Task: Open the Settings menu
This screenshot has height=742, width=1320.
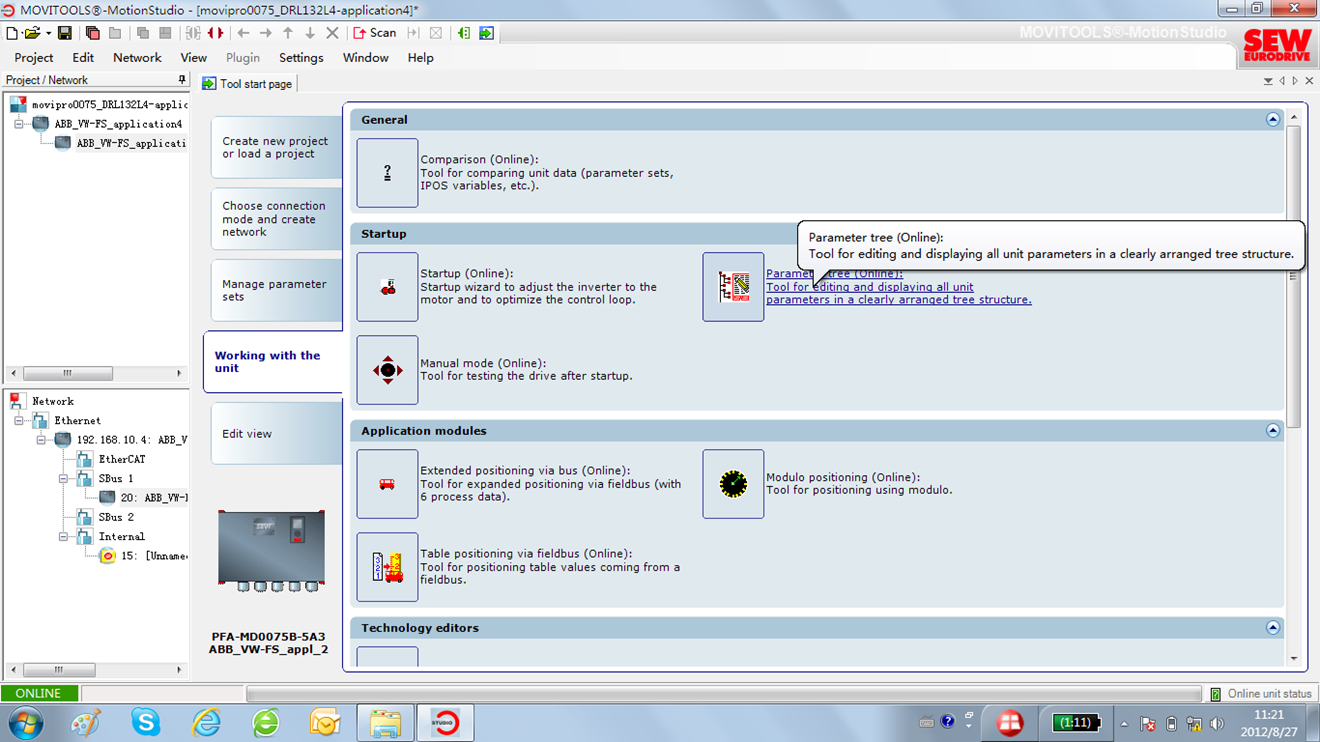Action: (300, 58)
